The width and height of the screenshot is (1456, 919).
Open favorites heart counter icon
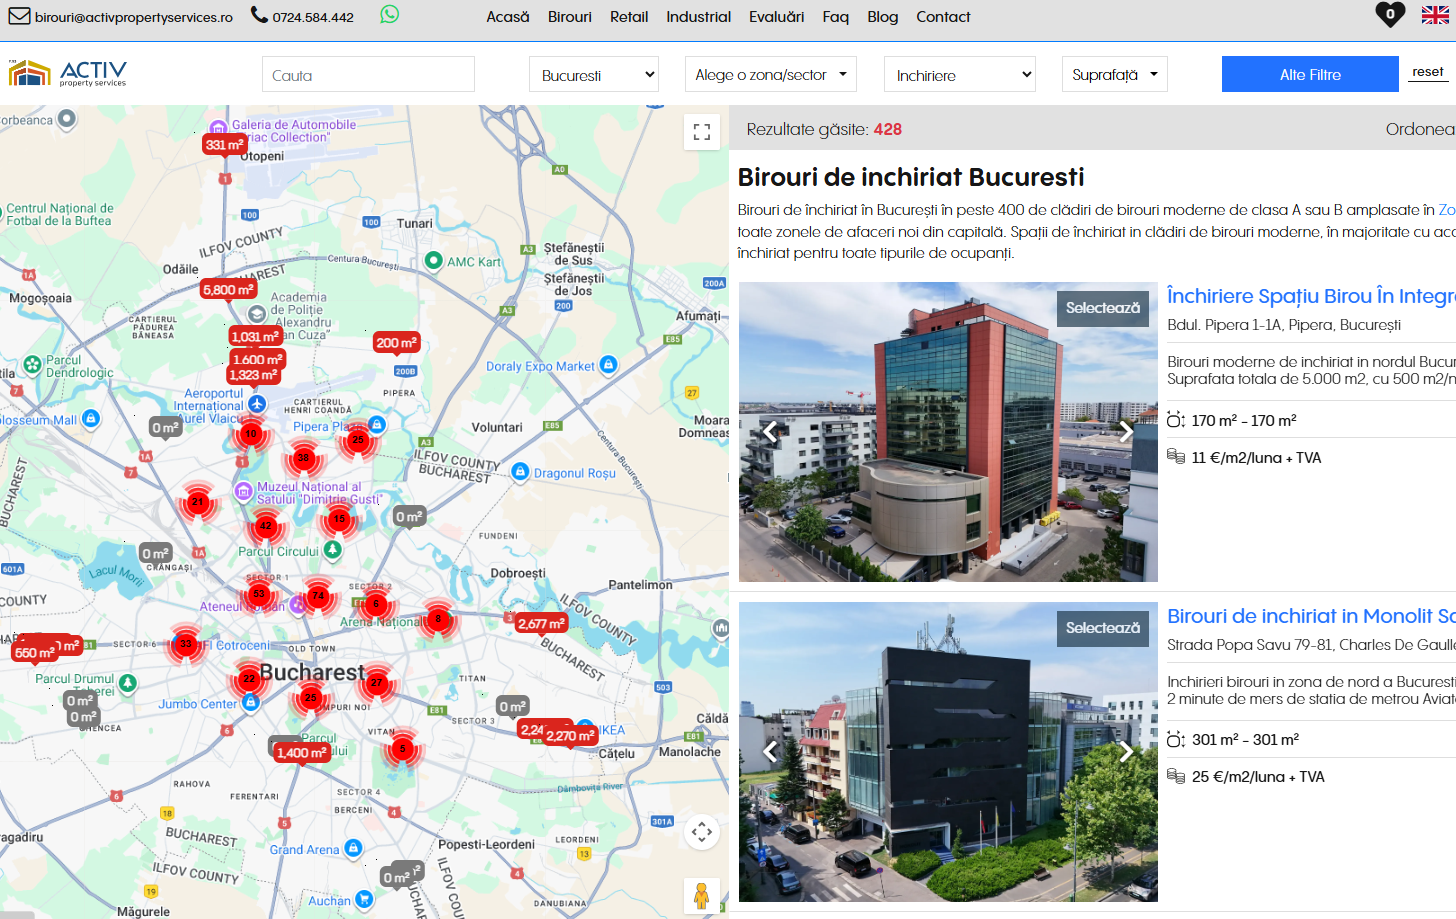point(1389,15)
